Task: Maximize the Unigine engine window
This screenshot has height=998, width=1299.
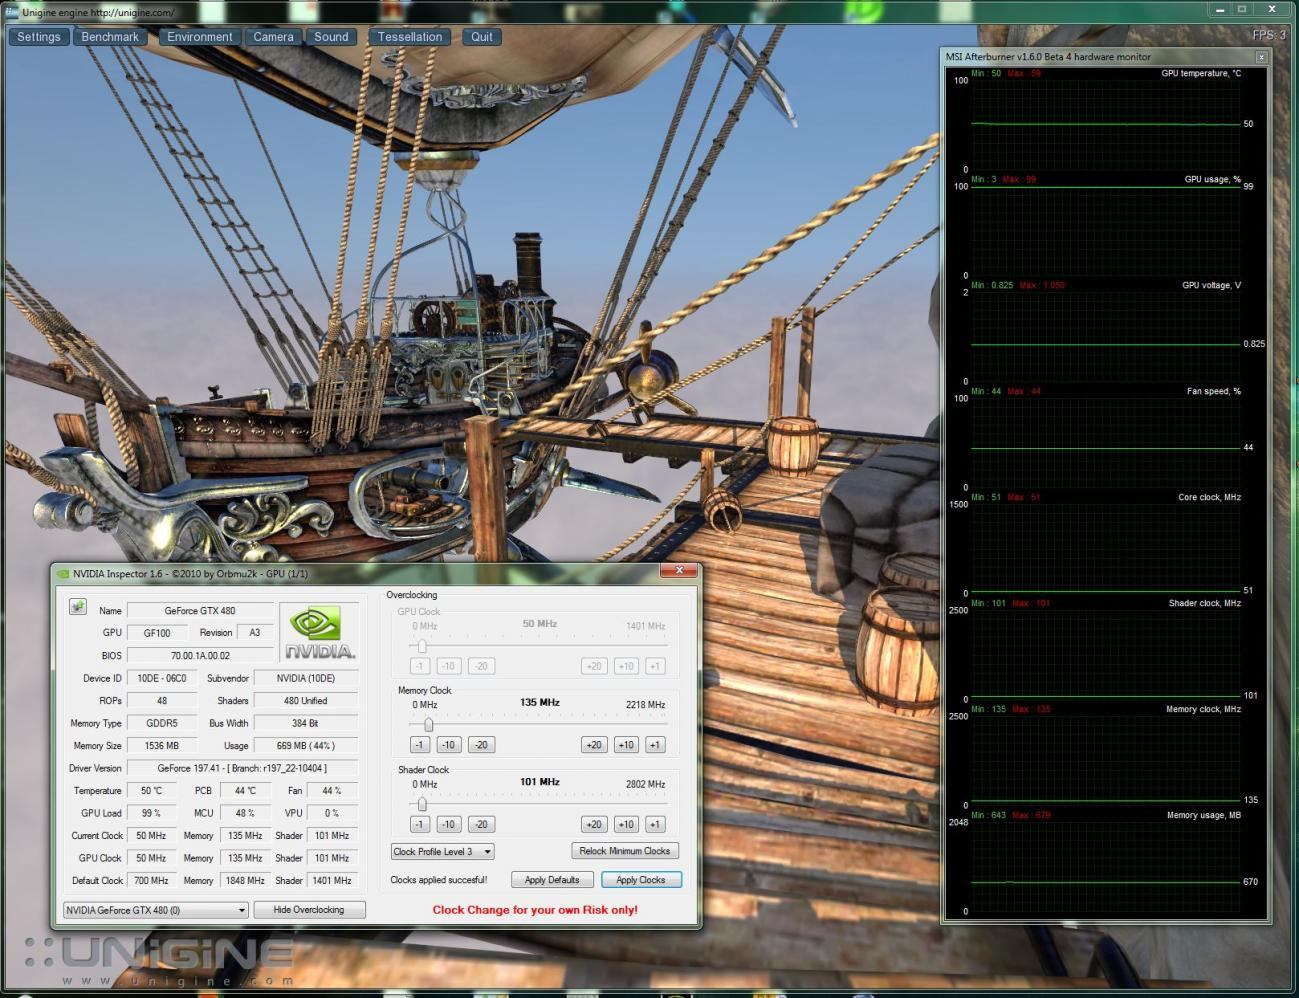Action: coord(1243,9)
